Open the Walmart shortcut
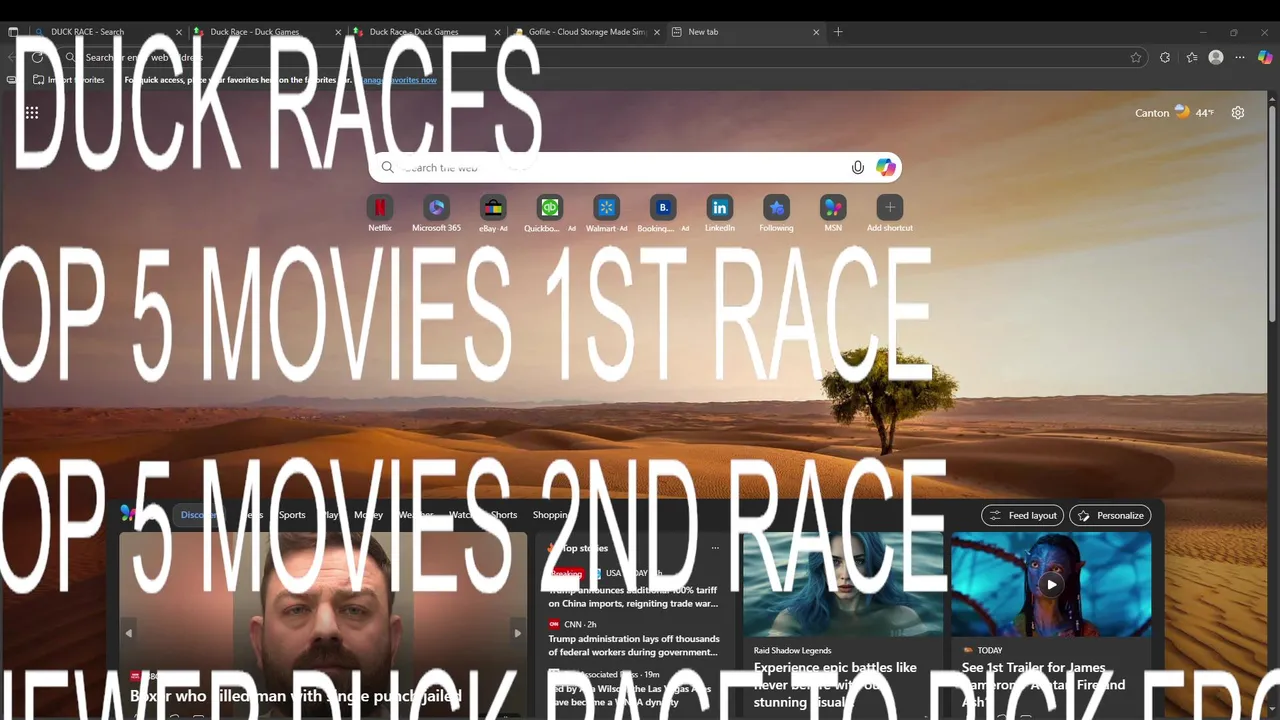The width and height of the screenshot is (1280, 720). click(x=606, y=213)
